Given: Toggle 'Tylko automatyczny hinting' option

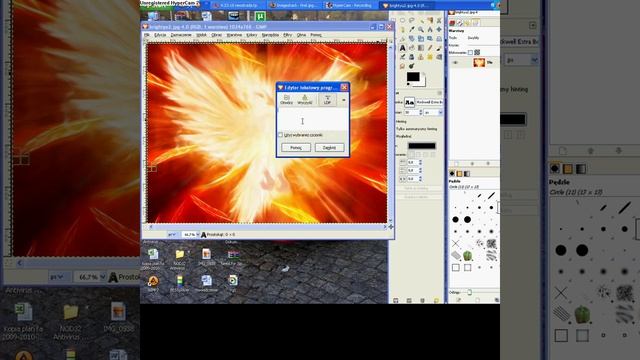Looking at the screenshot, I should tap(416, 129).
